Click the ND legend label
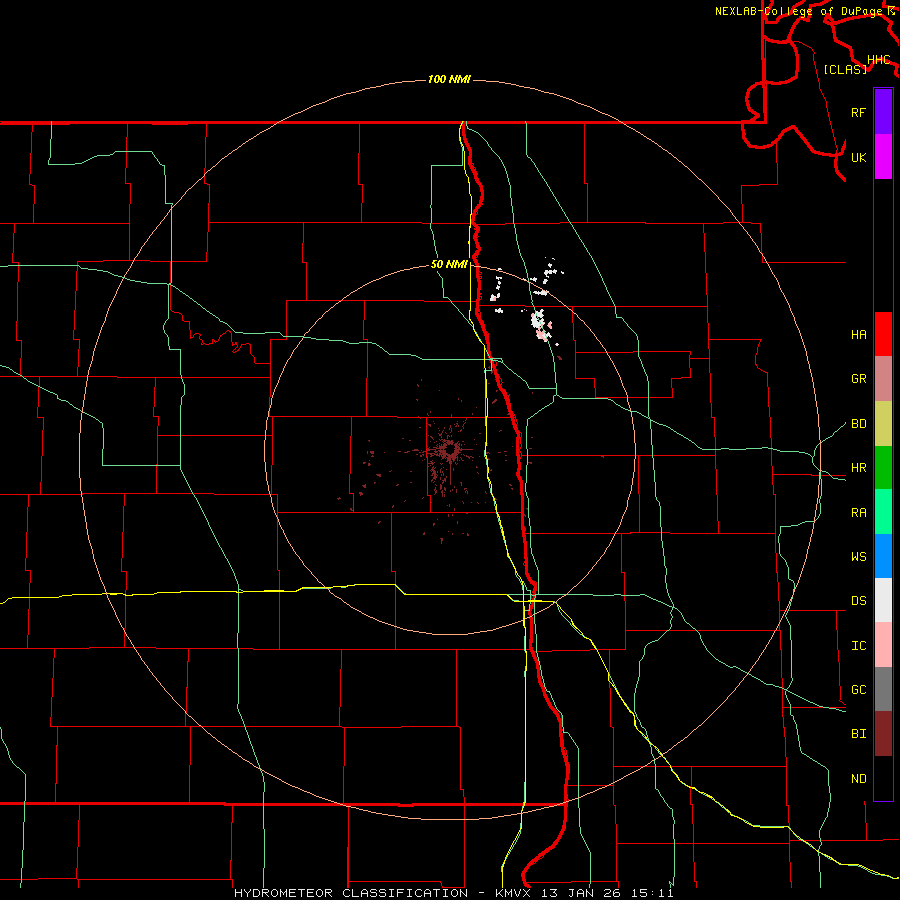The height and width of the screenshot is (900, 900). pyautogui.click(x=858, y=779)
